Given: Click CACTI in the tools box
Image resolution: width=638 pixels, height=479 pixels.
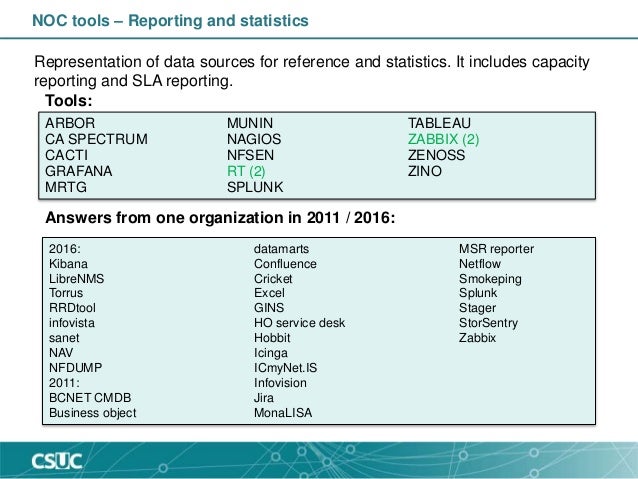Looking at the screenshot, I should (x=66, y=155).
